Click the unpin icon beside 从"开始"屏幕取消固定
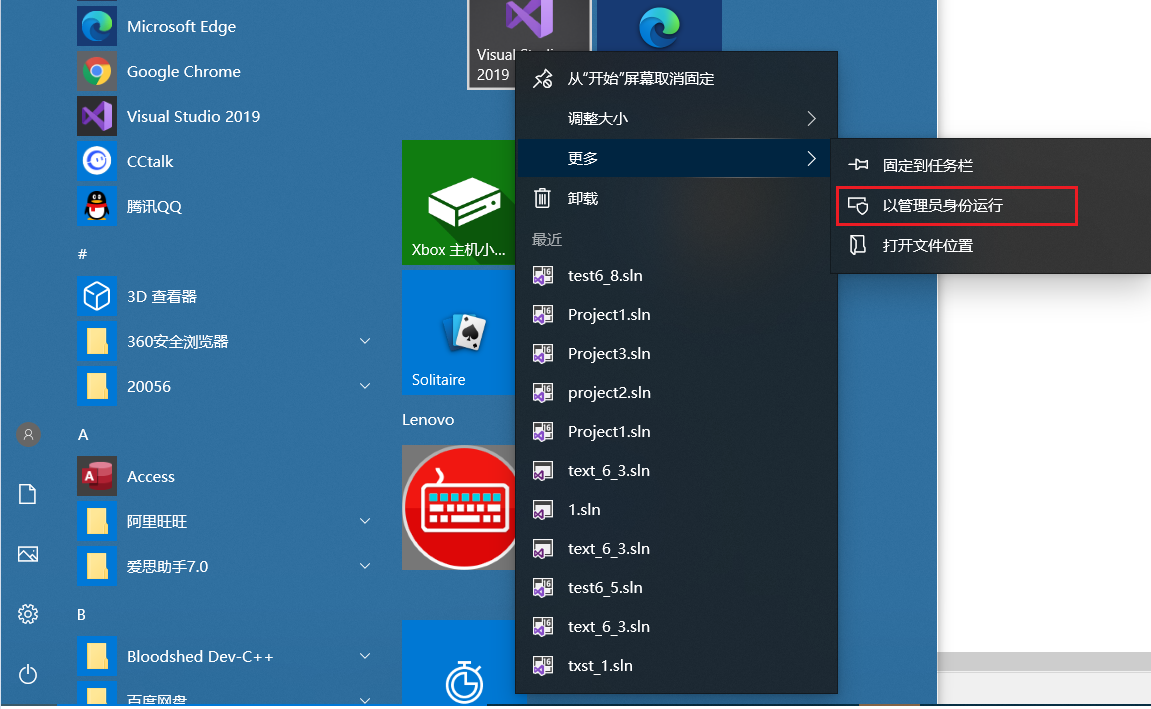Screen dimensions: 1151x709 click(542, 79)
